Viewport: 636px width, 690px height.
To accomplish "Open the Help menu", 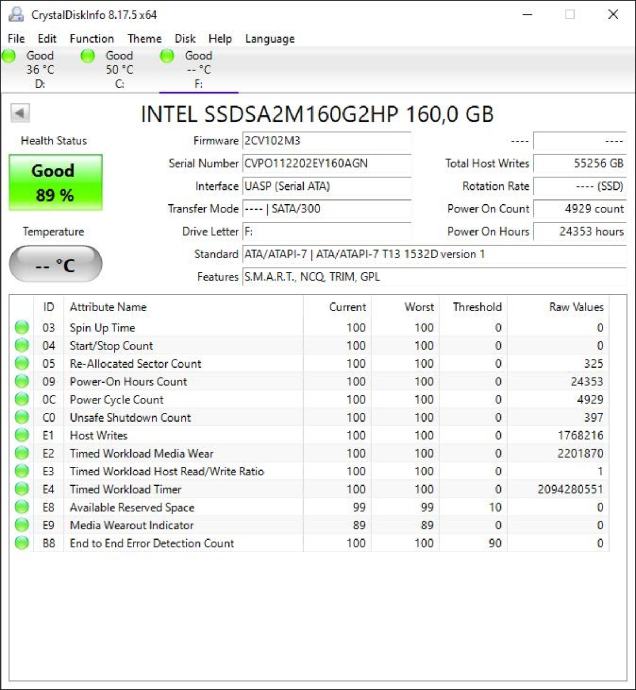I will tap(220, 39).
